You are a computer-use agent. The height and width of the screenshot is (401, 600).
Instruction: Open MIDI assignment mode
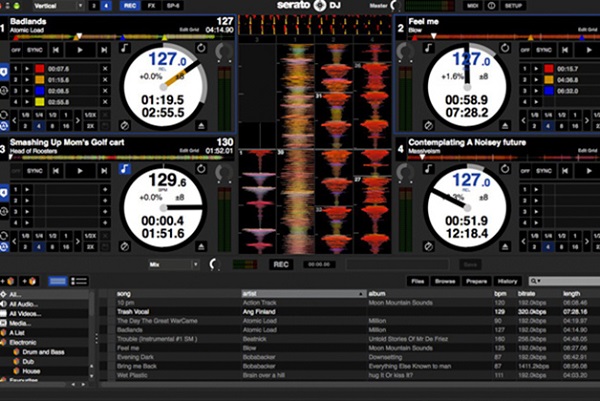473,6
